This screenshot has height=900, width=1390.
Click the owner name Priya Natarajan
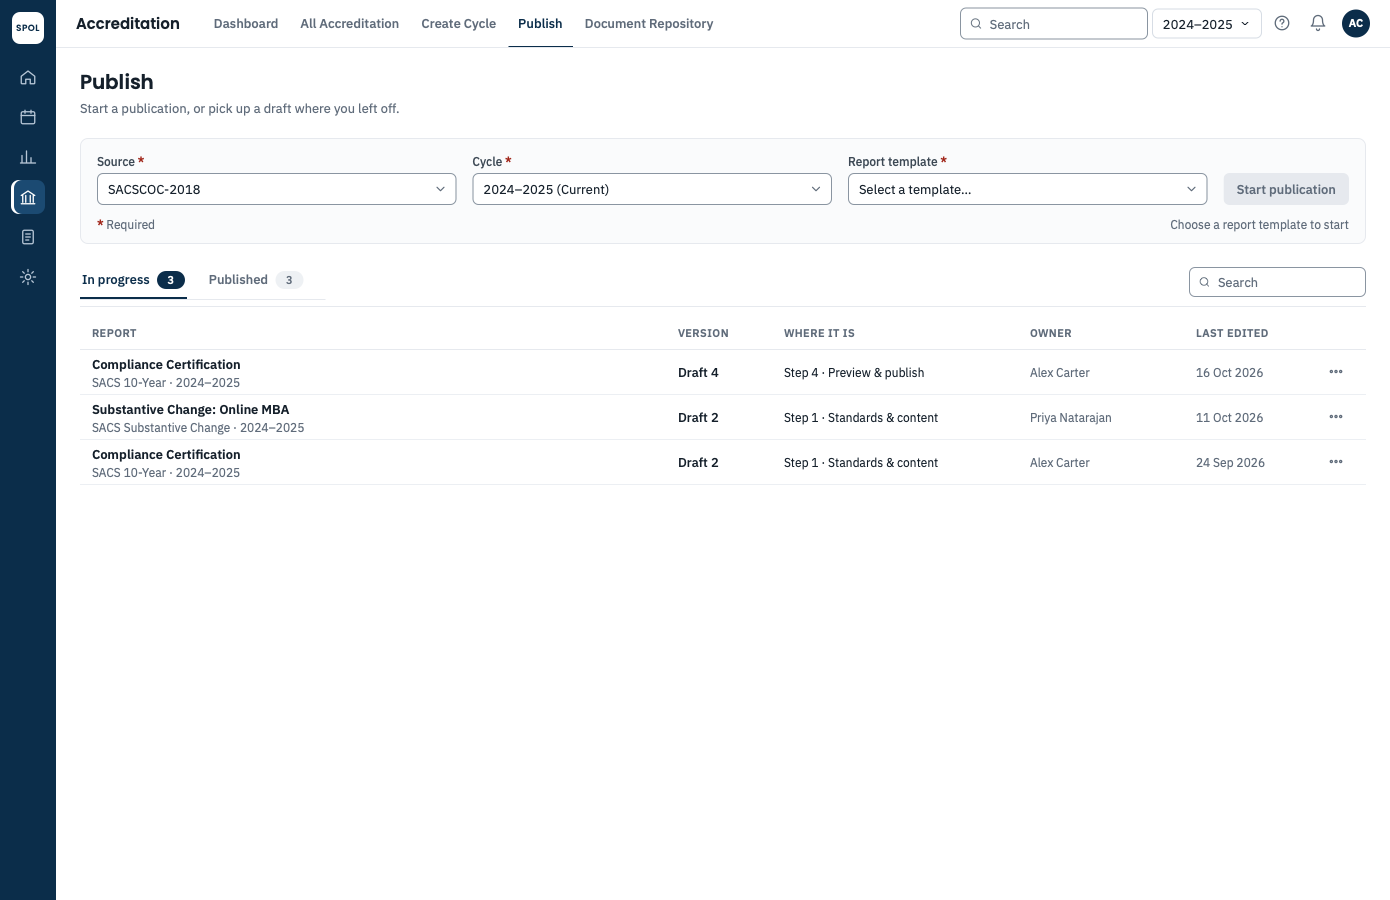pos(1071,418)
